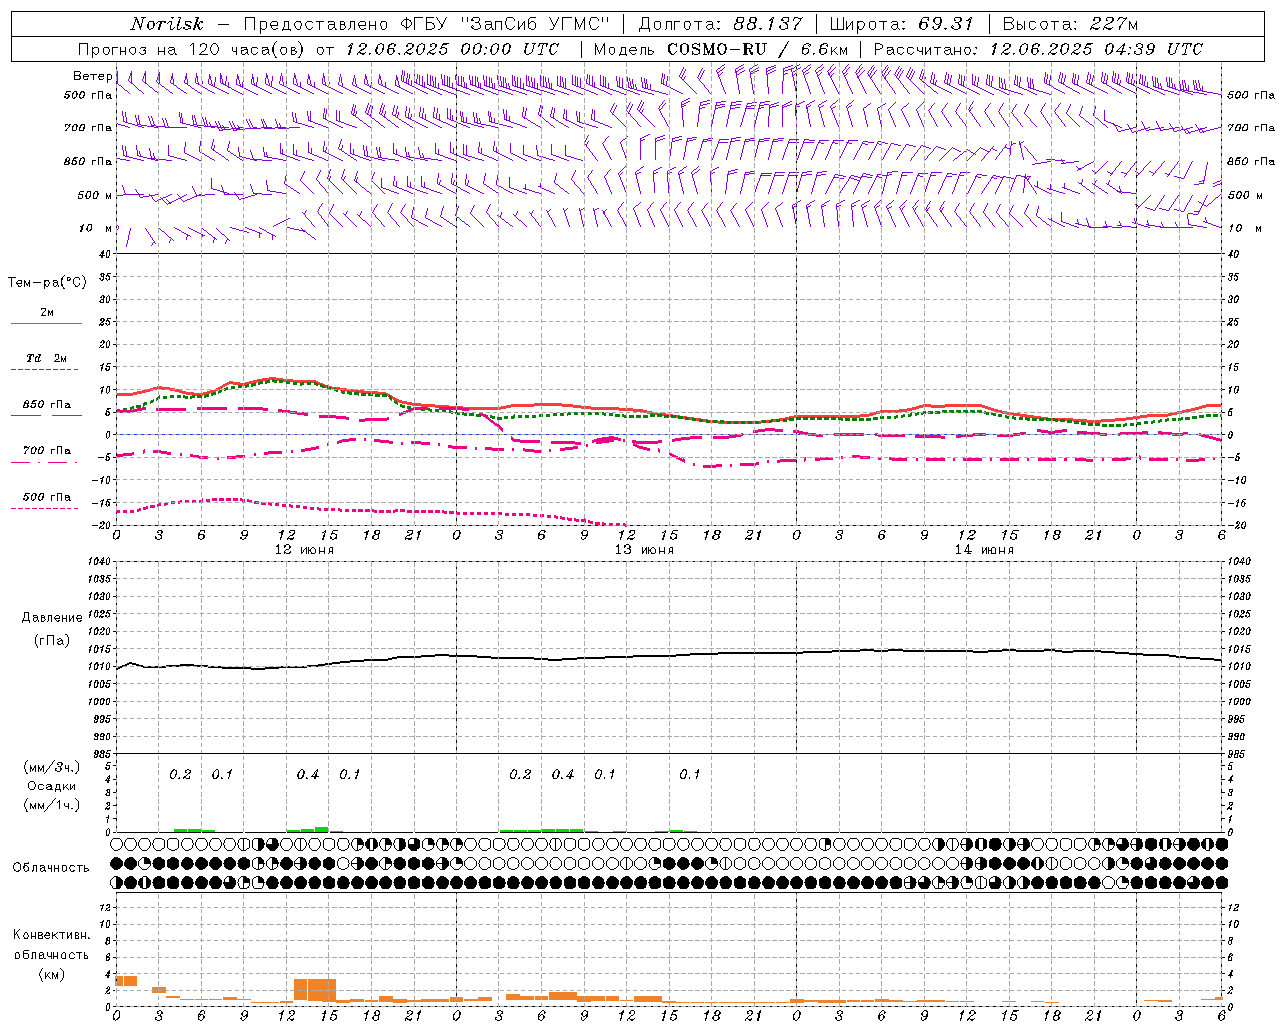Select the "Прогноз на 120 часа(ов)" header text

(x=192, y=49)
